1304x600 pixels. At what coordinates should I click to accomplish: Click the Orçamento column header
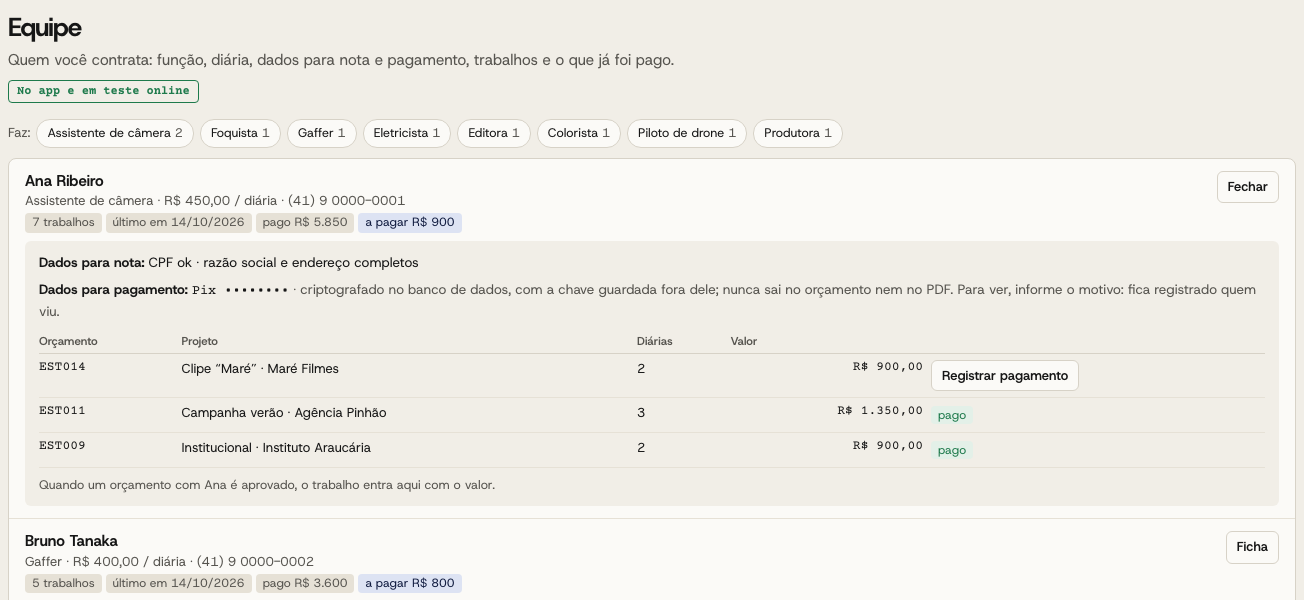click(68, 342)
